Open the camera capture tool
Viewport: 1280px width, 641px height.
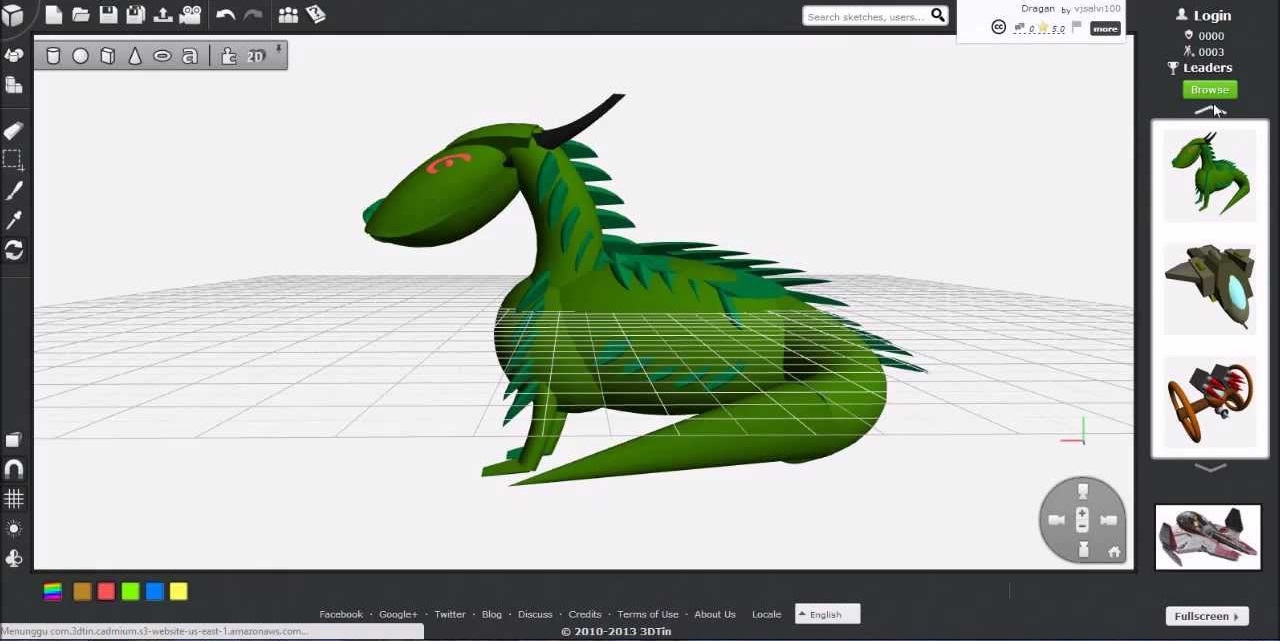pos(190,14)
